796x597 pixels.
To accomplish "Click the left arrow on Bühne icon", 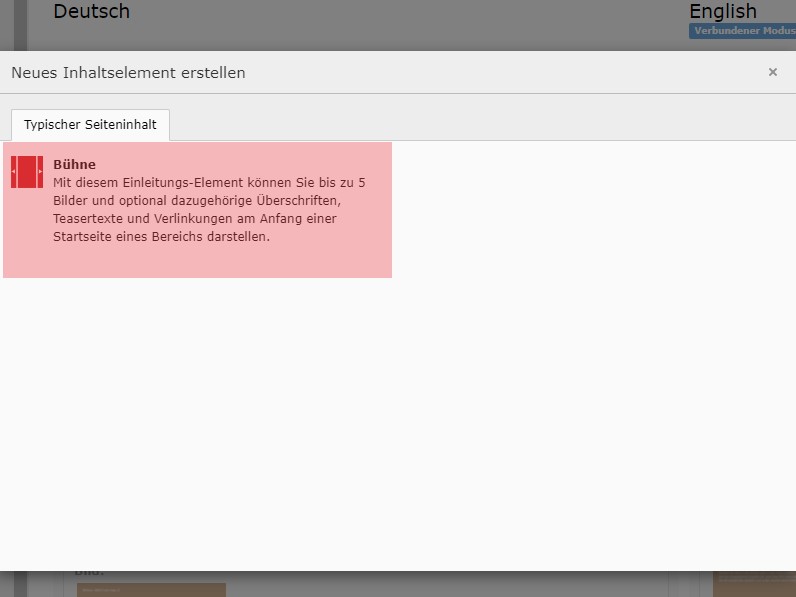I will [x=14, y=173].
